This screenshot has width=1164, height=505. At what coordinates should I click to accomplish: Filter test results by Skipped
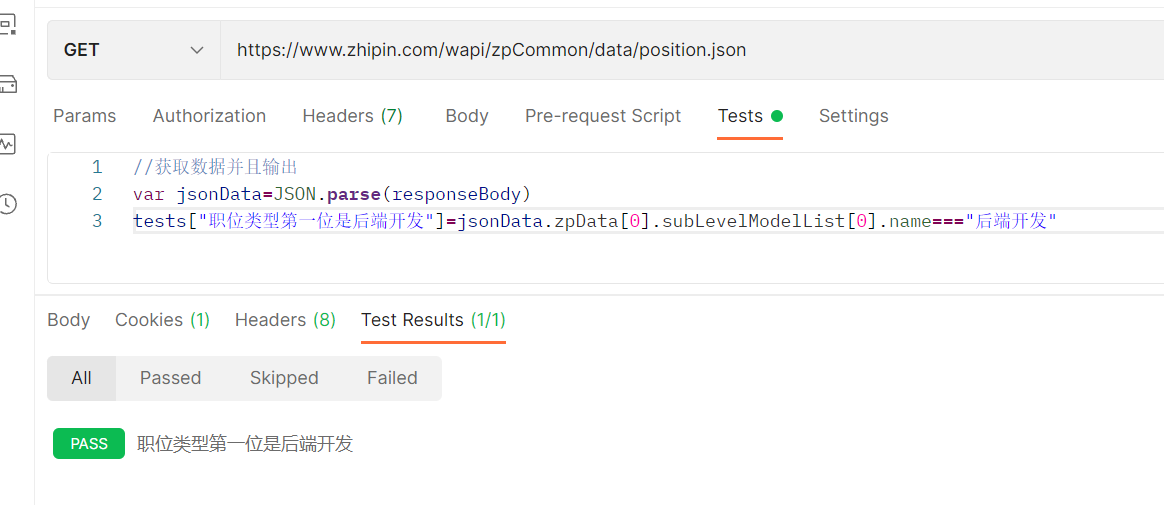coord(284,378)
